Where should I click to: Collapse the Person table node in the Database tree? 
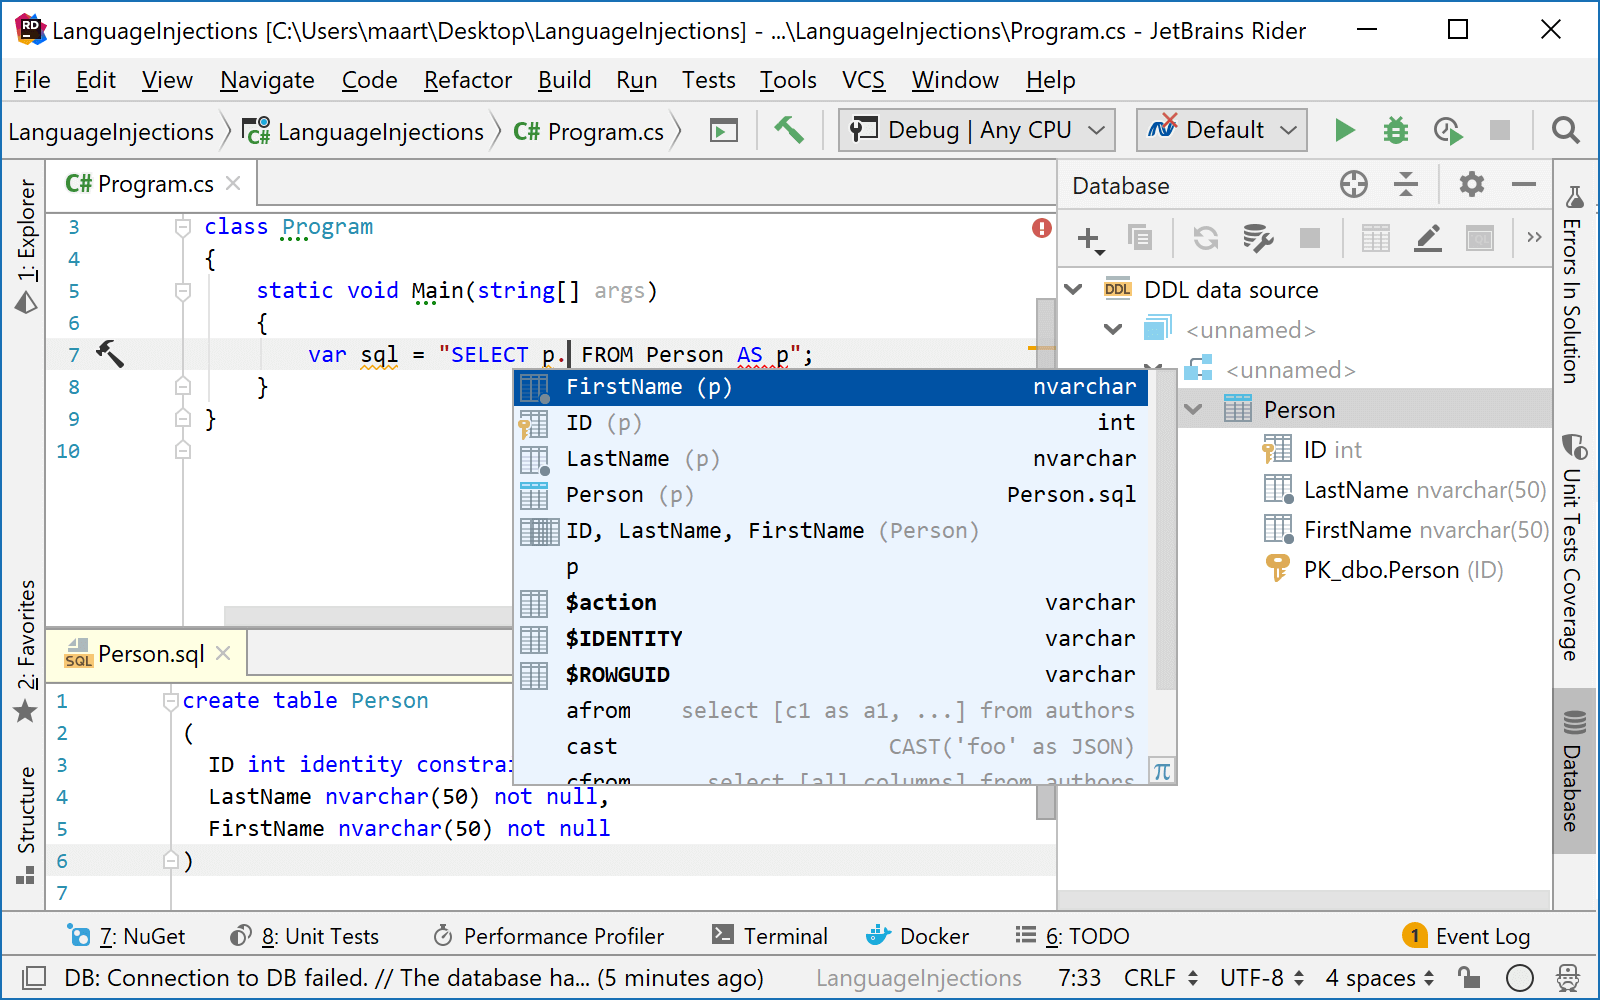click(x=1192, y=409)
